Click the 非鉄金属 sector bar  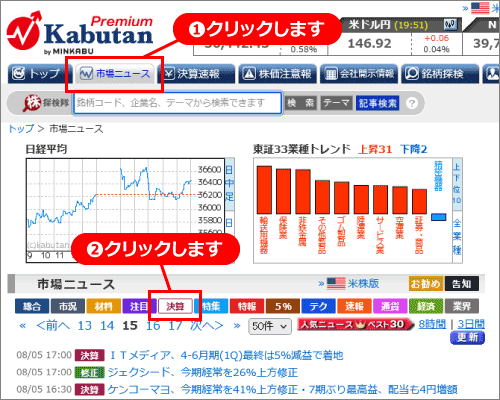click(303, 191)
